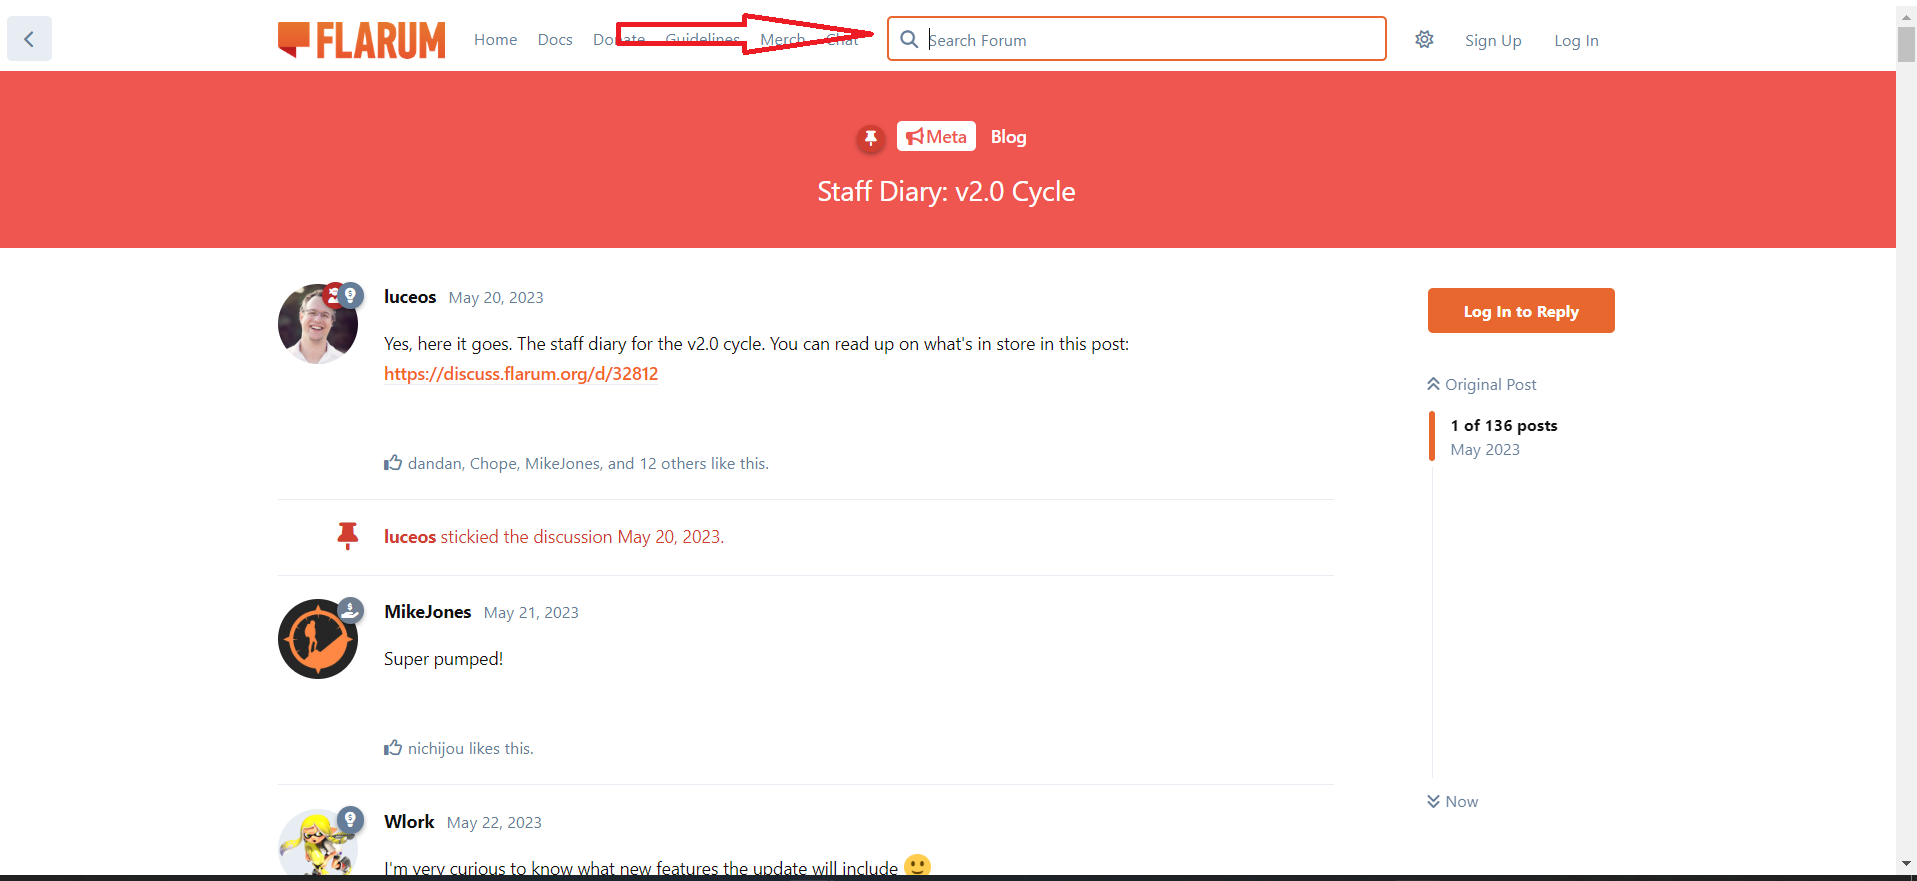The image size is (1917, 881).
Task: Open the discuss.flarum.org/d/32812 link
Action: tap(521, 373)
